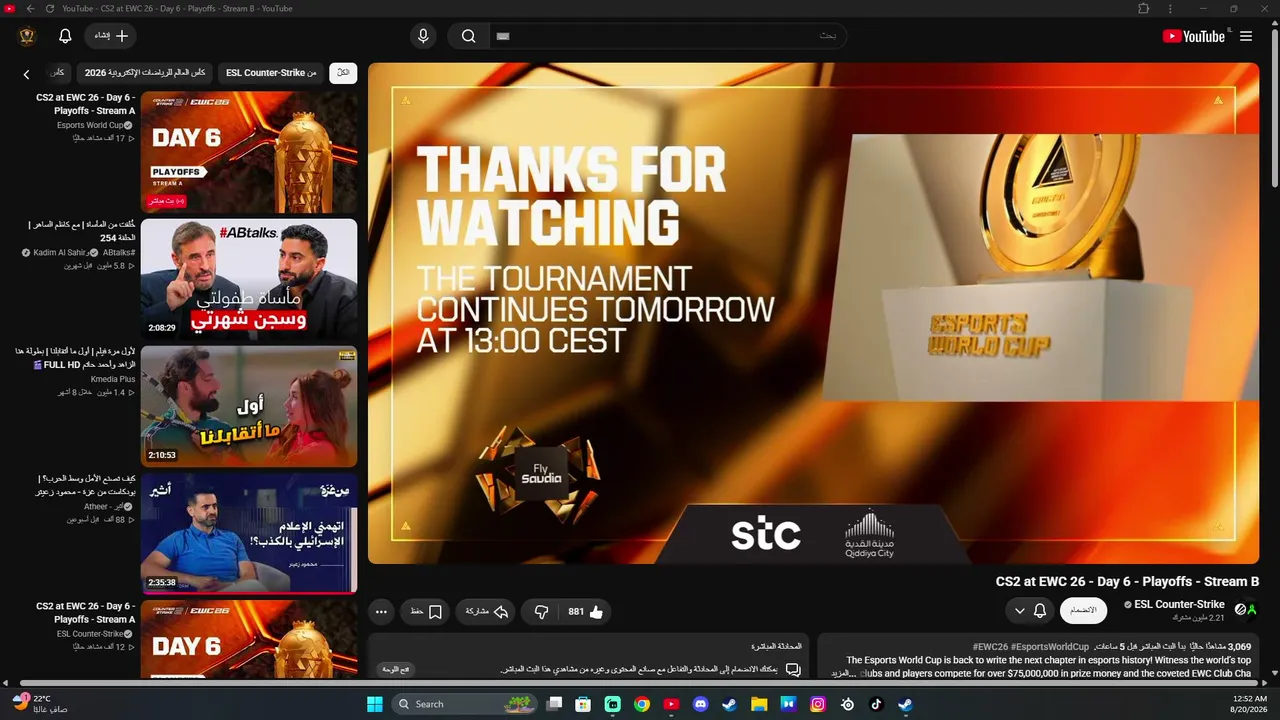Viewport: 1280px width, 720px height.
Task: Go to YouTube home via logo
Action: click(x=1193, y=36)
